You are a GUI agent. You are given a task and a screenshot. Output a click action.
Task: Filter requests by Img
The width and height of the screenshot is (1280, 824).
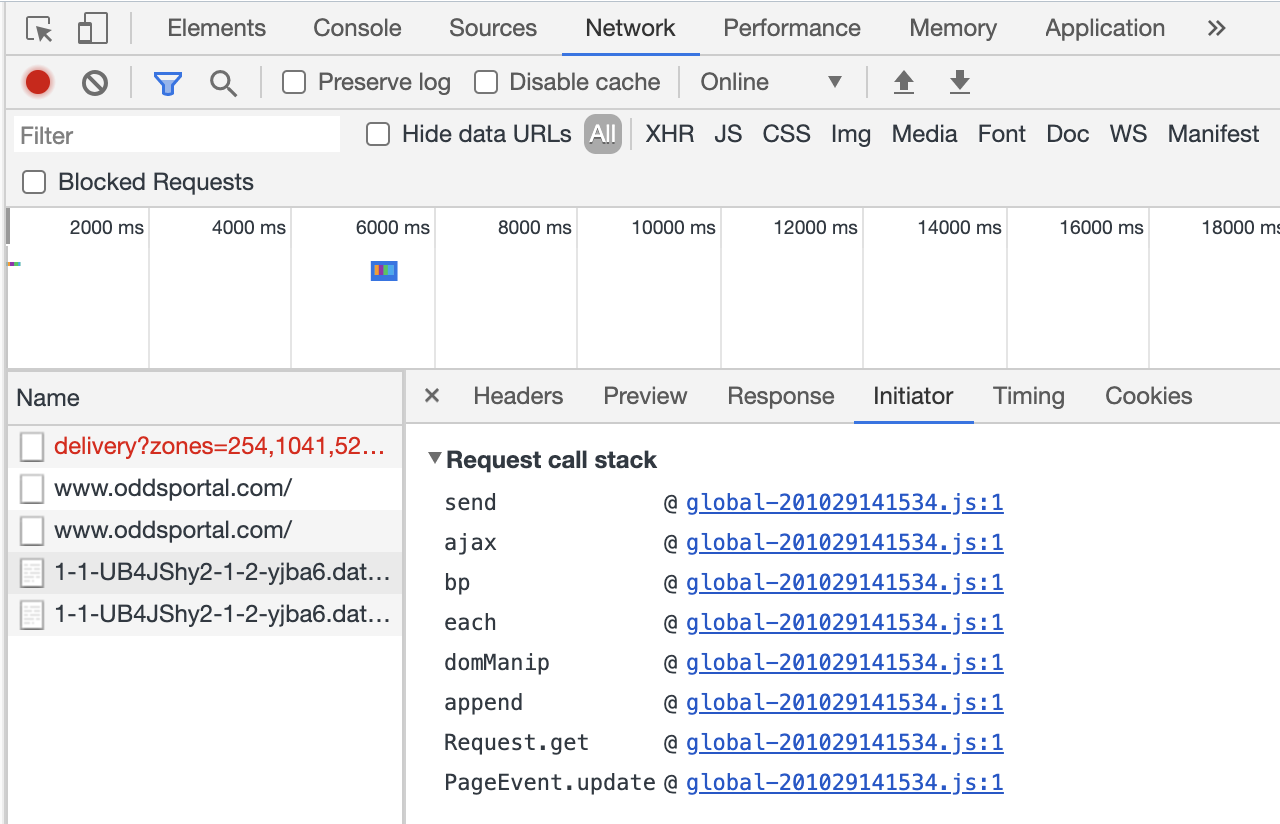[851, 134]
